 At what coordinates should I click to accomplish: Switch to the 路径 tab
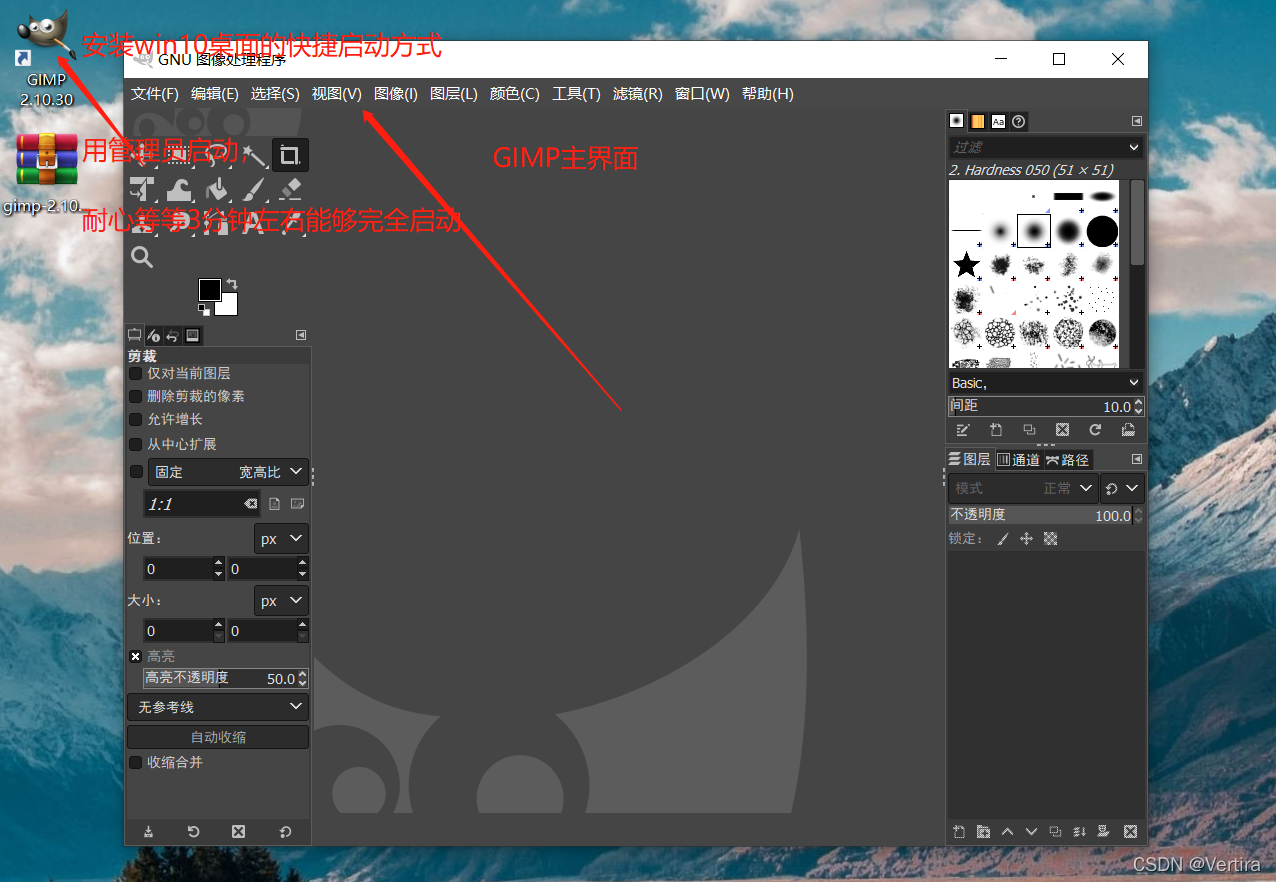1068,460
